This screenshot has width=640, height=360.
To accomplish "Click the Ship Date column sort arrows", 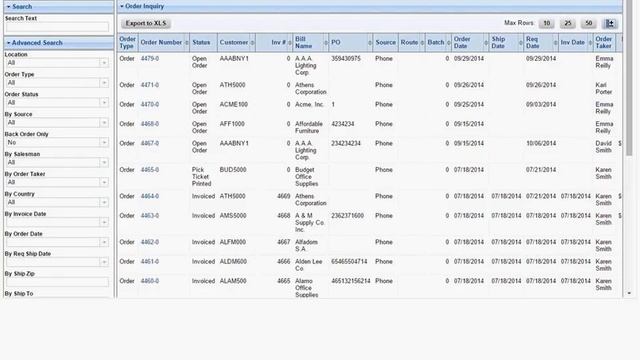I will (x=520, y=43).
